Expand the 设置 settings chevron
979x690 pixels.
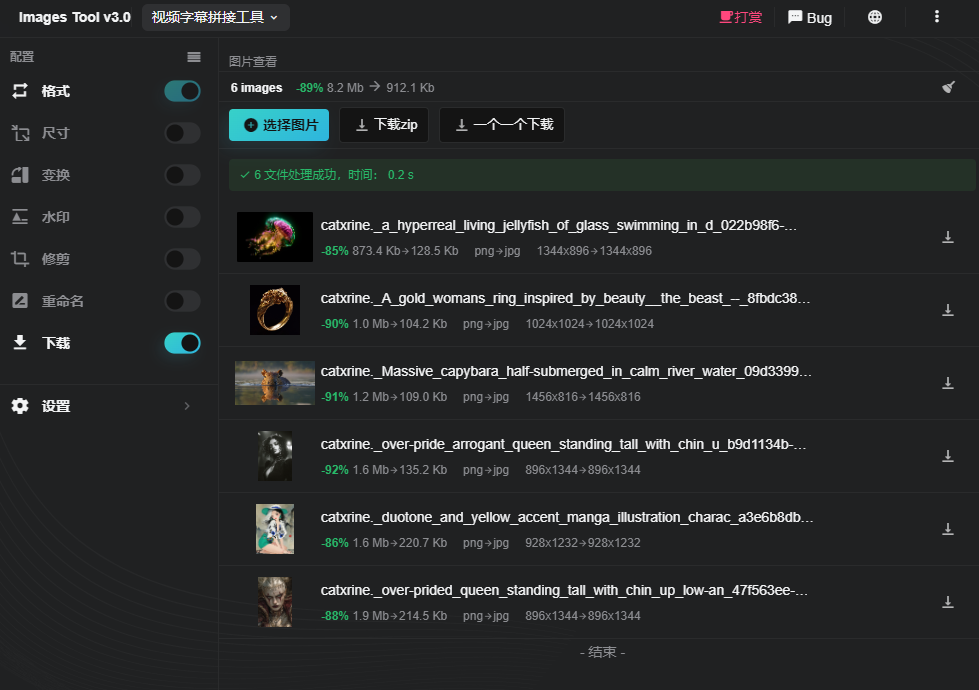pos(187,407)
